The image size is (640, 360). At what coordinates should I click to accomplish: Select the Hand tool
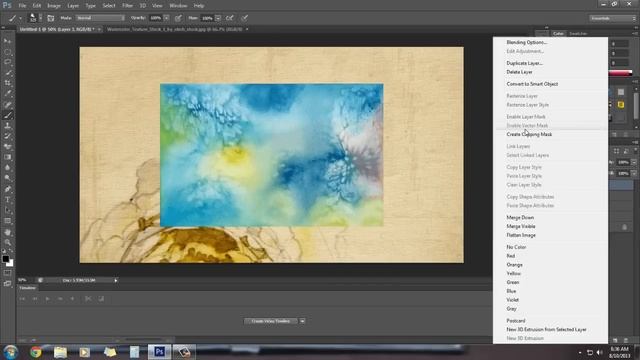point(7,232)
